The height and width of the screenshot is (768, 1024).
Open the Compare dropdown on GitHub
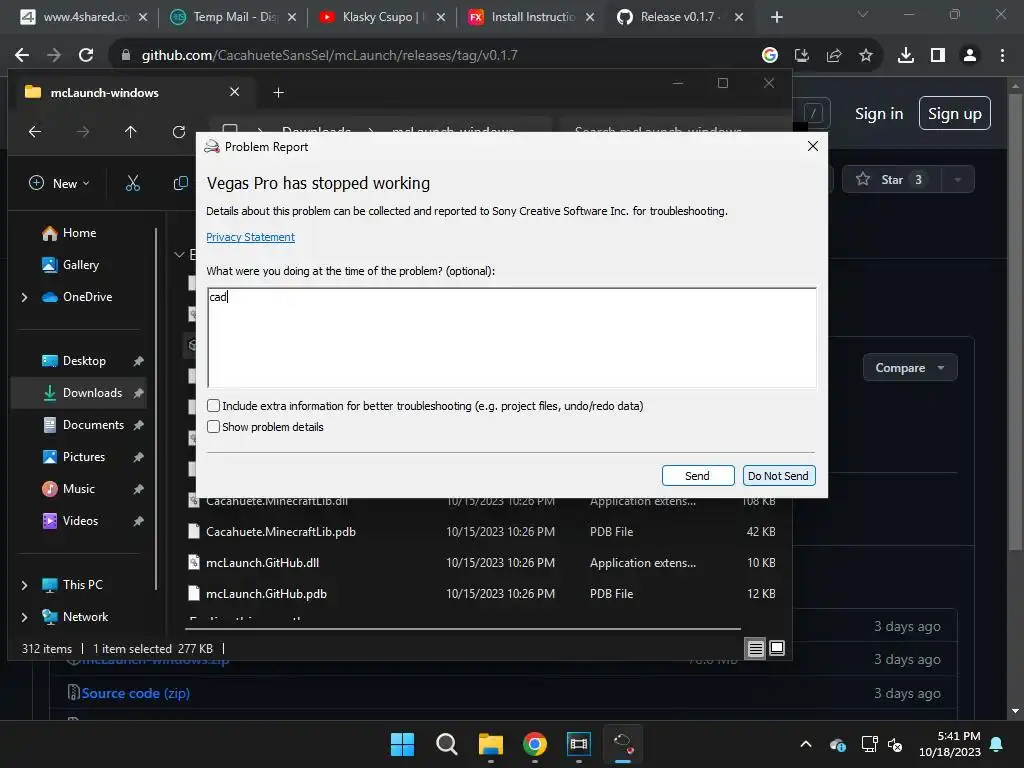point(910,368)
